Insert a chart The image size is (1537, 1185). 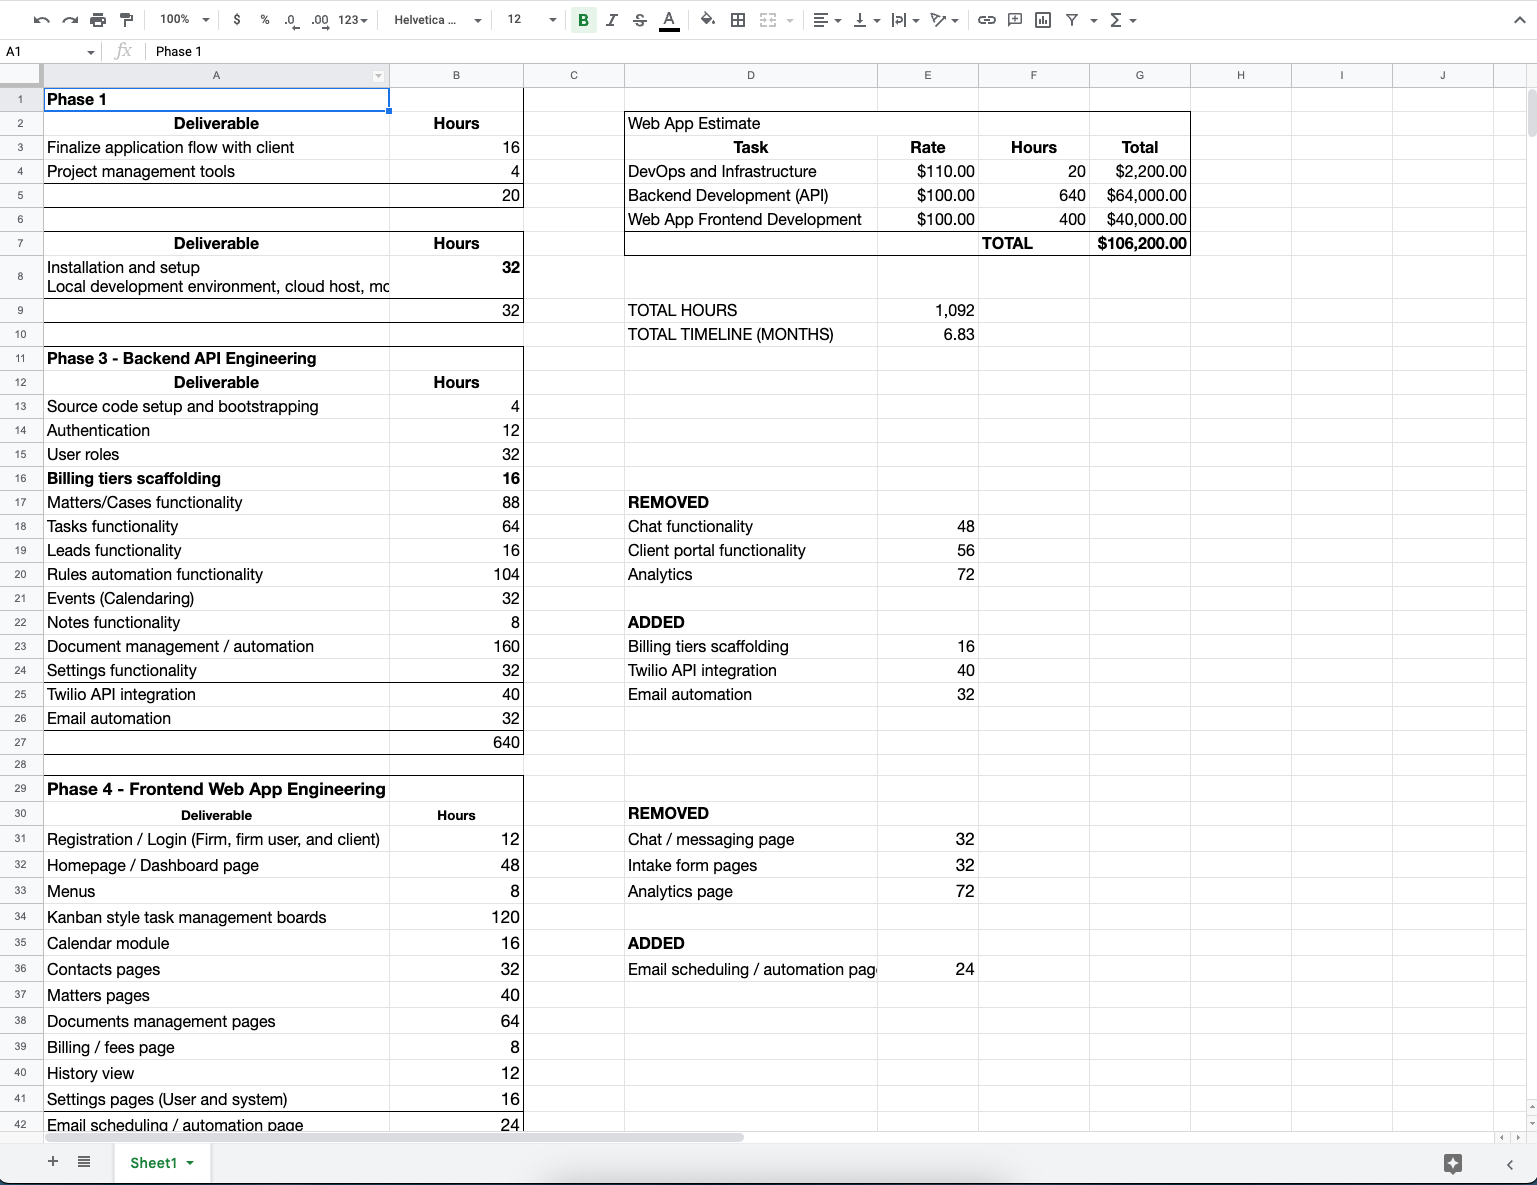(1043, 20)
